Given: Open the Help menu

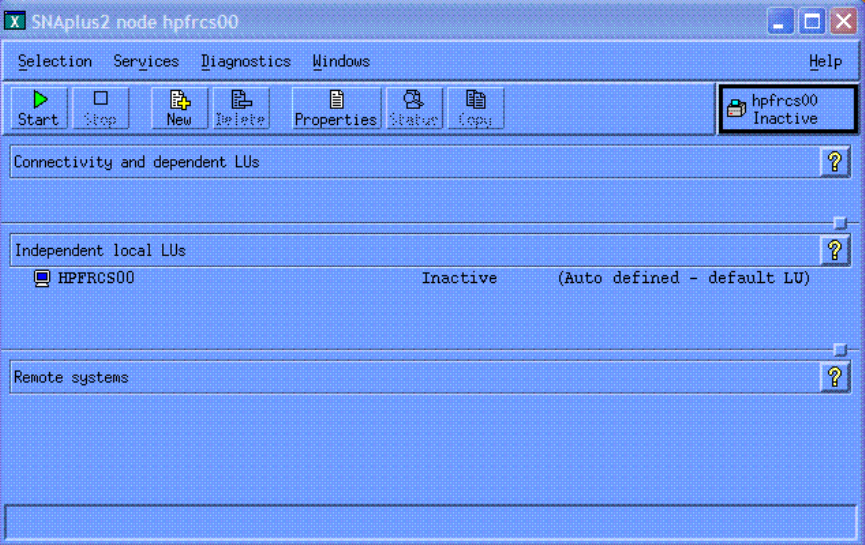Looking at the screenshot, I should [825, 61].
